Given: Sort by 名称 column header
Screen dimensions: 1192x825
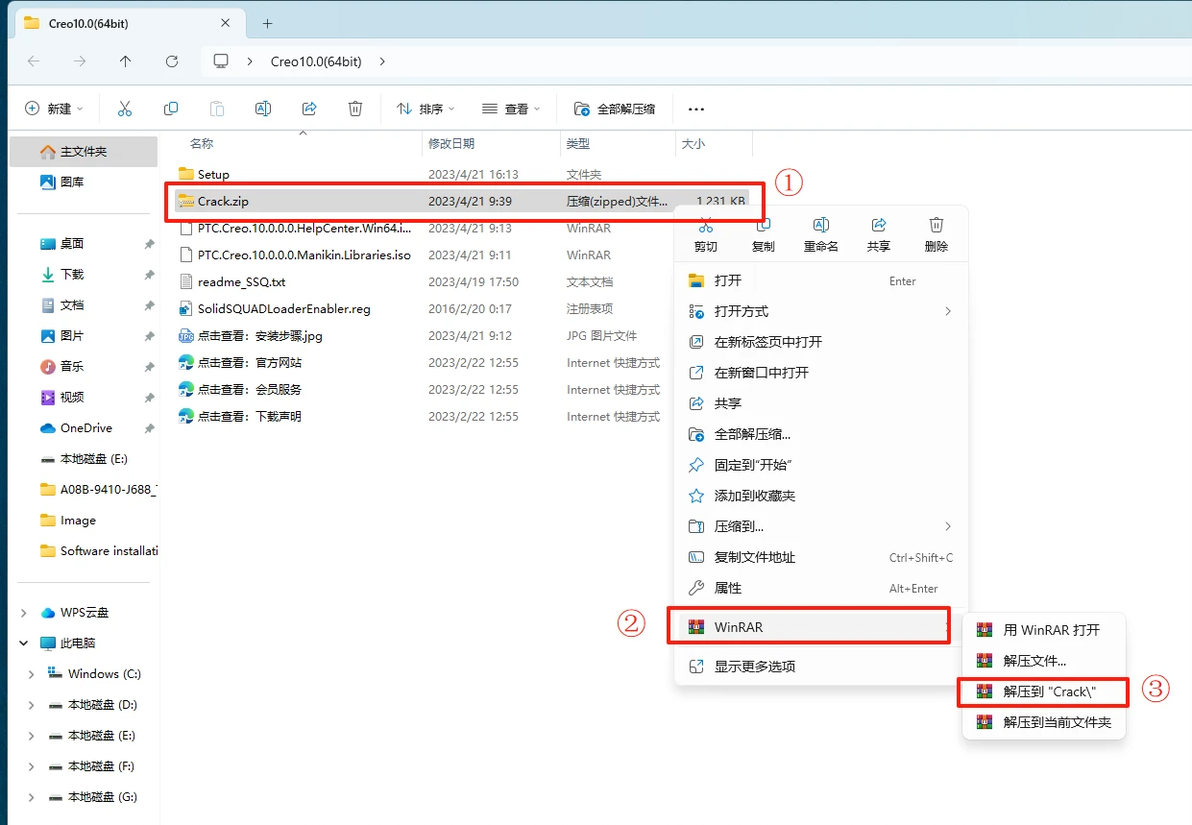Looking at the screenshot, I should pyautogui.click(x=298, y=143).
